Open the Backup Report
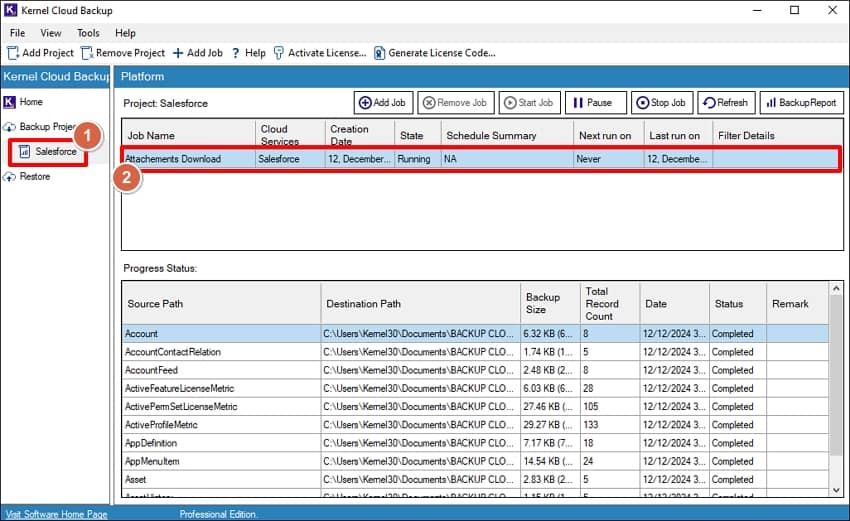Screen dimensions: 850x521 [x=802, y=102]
